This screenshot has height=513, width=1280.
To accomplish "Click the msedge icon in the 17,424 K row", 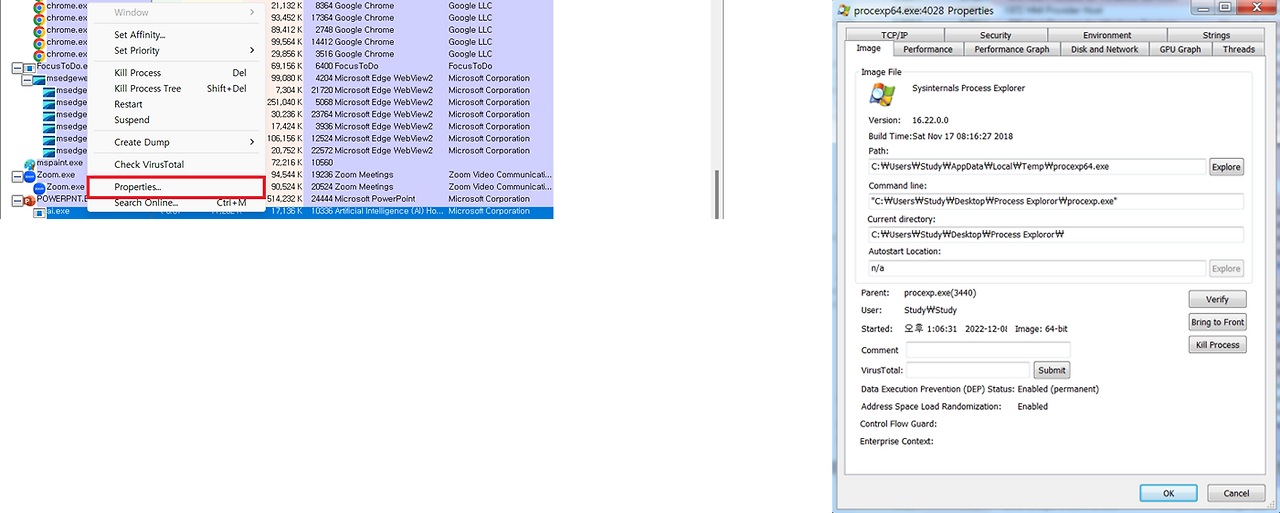I will (49, 127).
